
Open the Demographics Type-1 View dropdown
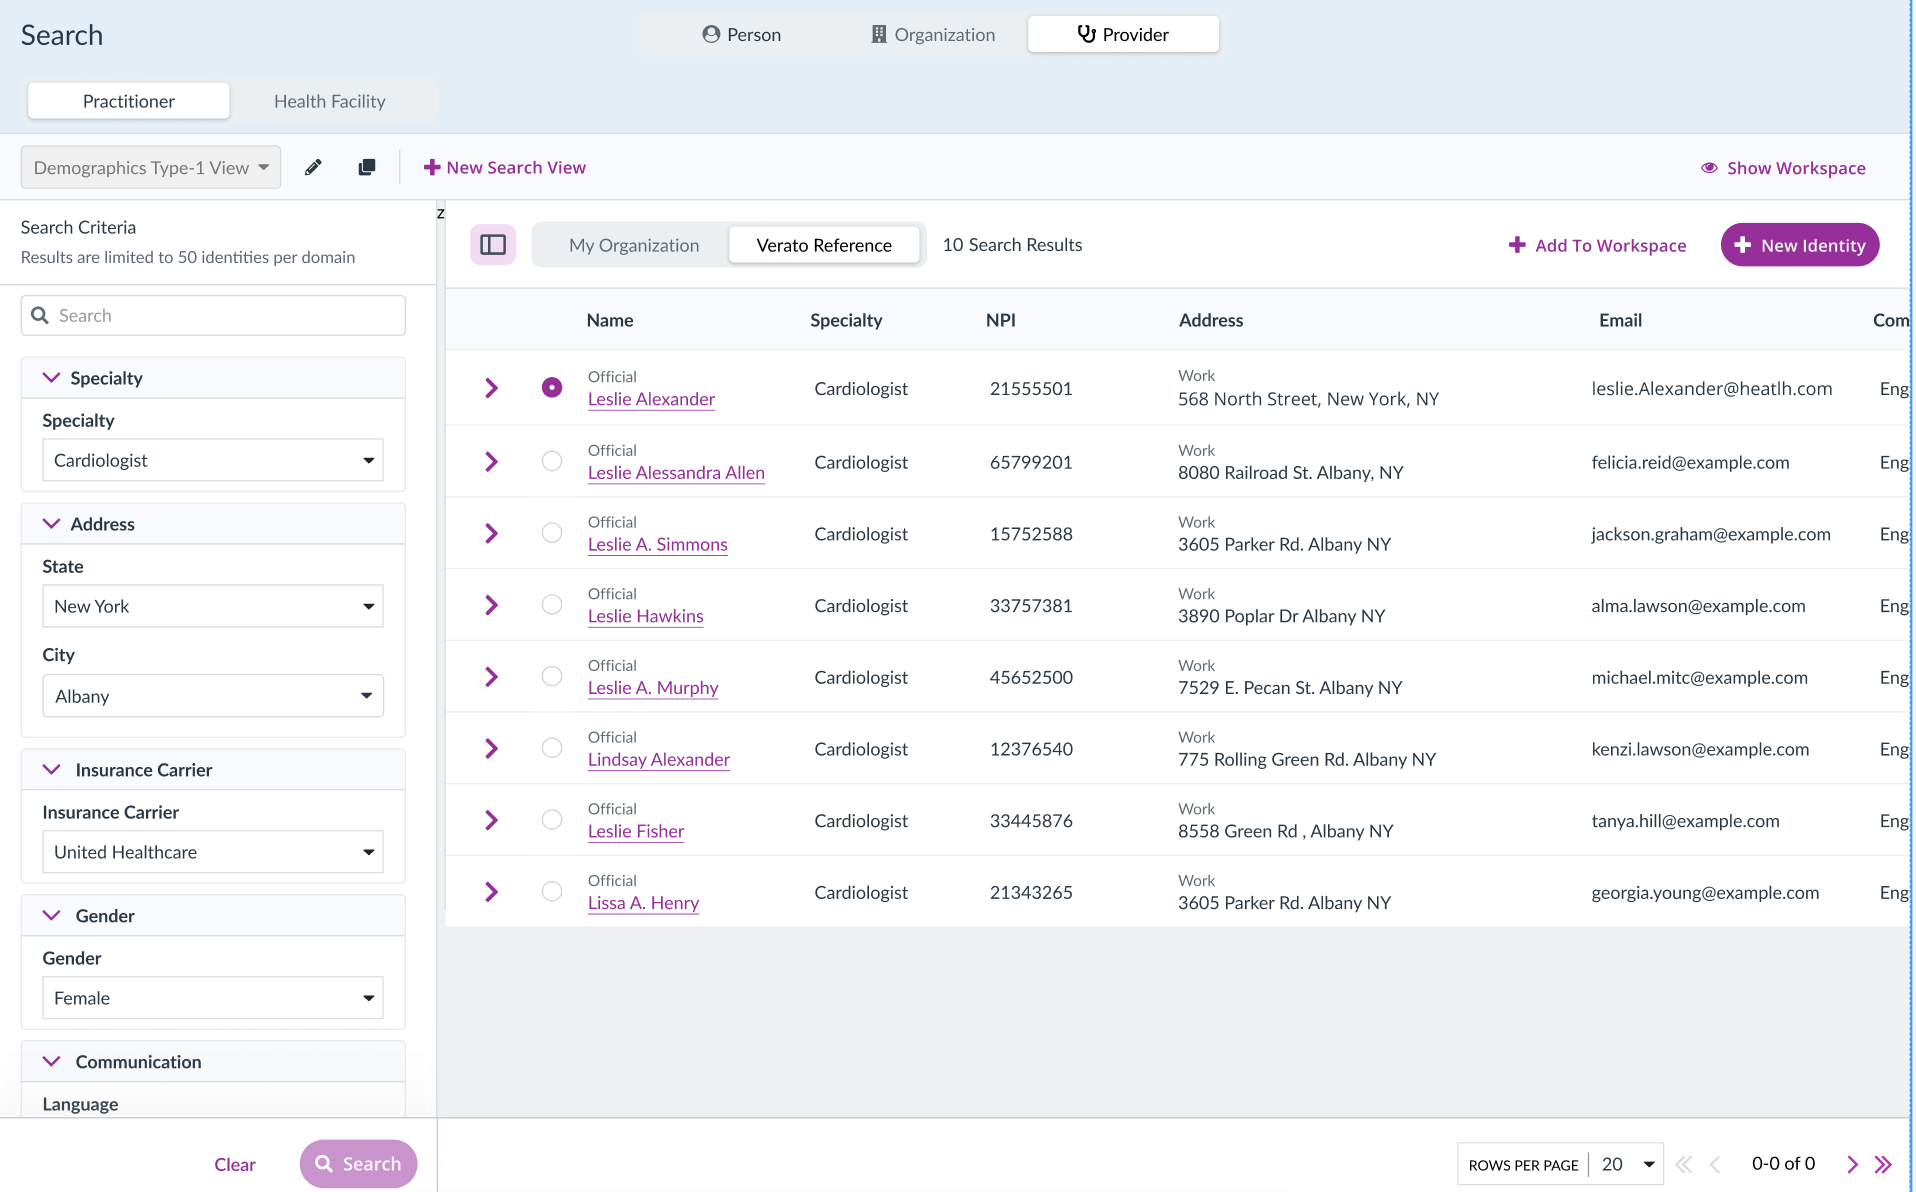pyautogui.click(x=151, y=167)
